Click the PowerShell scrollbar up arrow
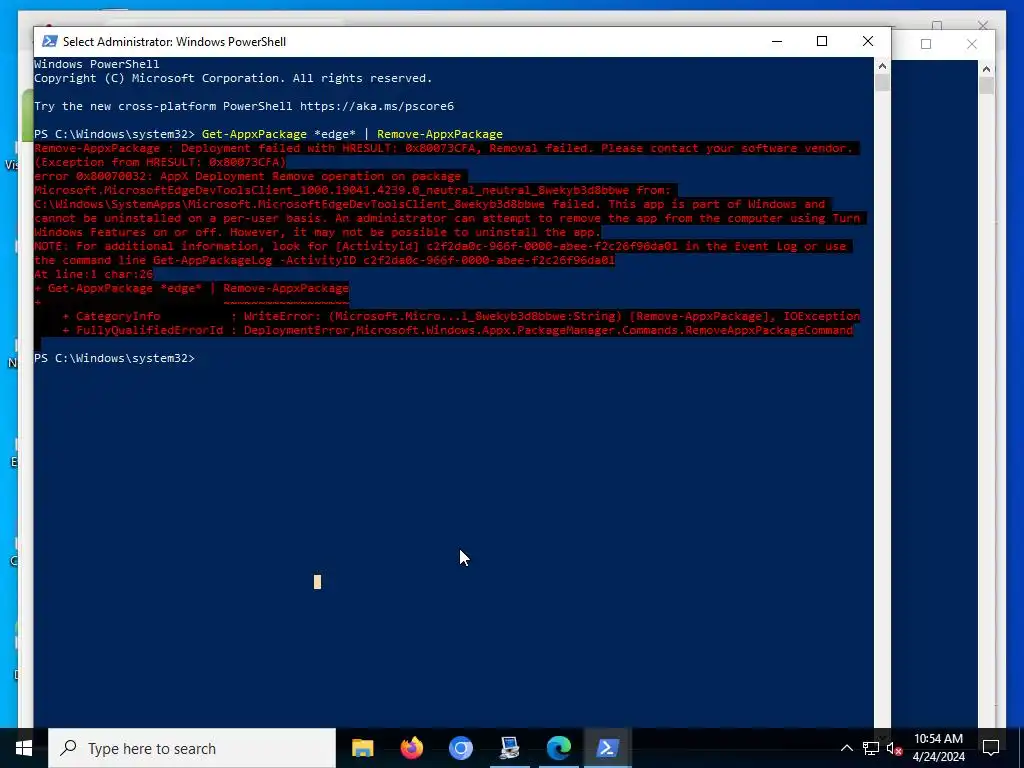This screenshot has width=1024, height=768. 882,65
